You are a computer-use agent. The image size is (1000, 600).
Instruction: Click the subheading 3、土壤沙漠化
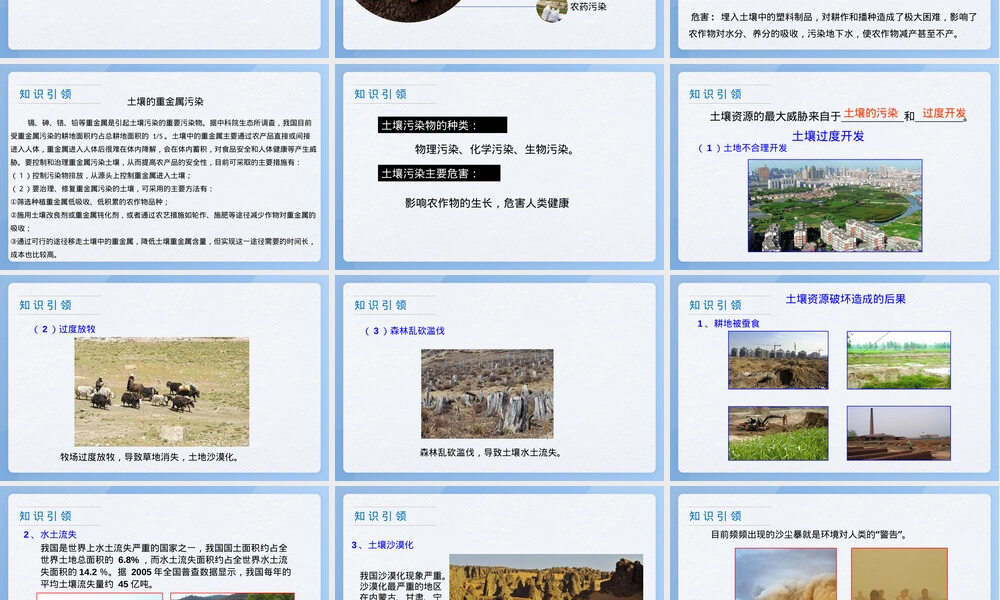pos(383,545)
